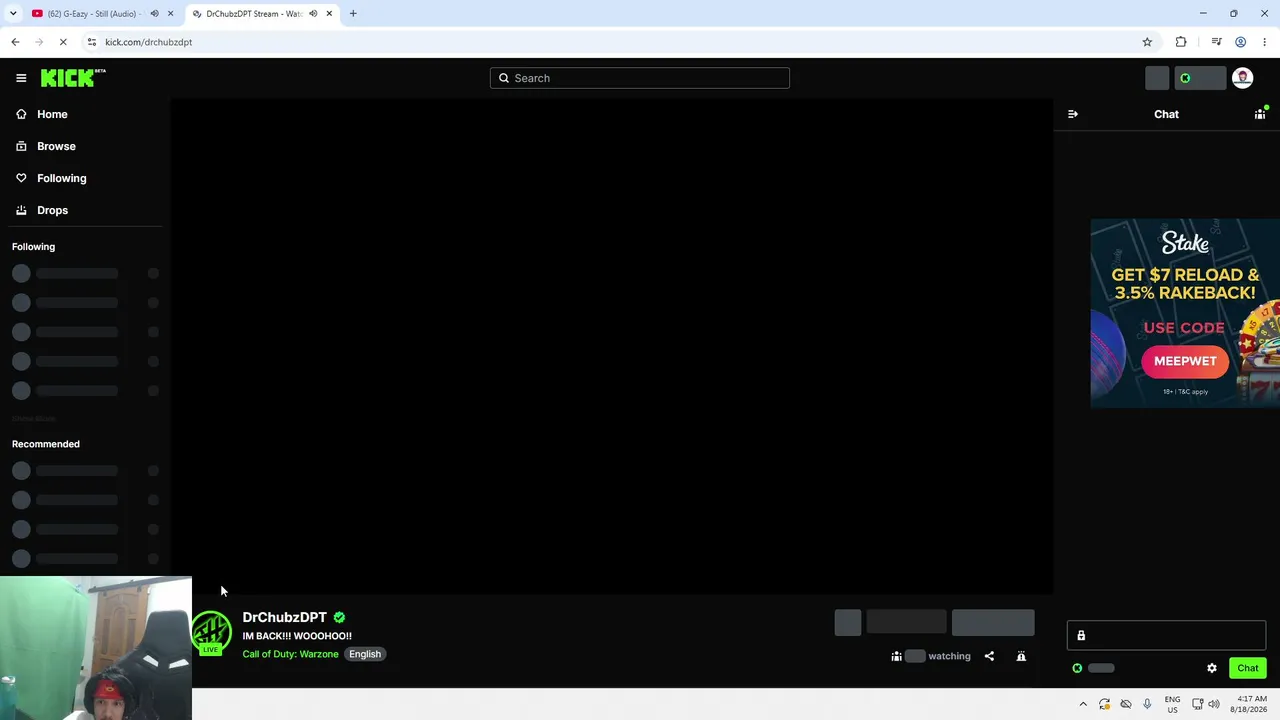Click the Kick search field
This screenshot has width=1280, height=720.
tap(640, 78)
